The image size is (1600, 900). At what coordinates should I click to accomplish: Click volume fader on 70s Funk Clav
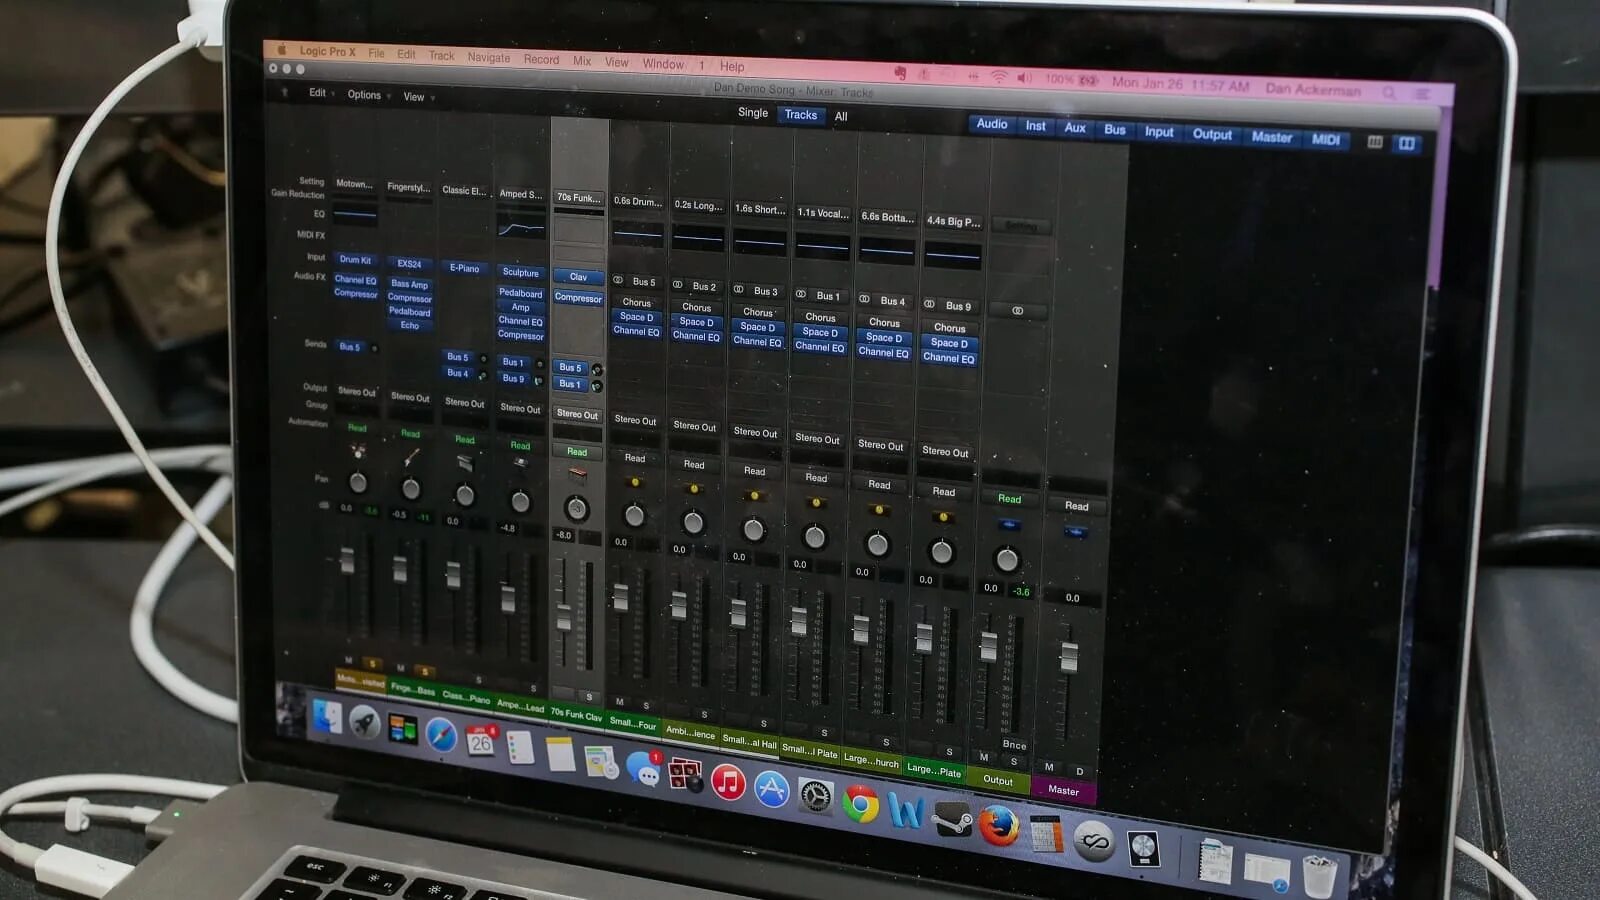click(564, 617)
